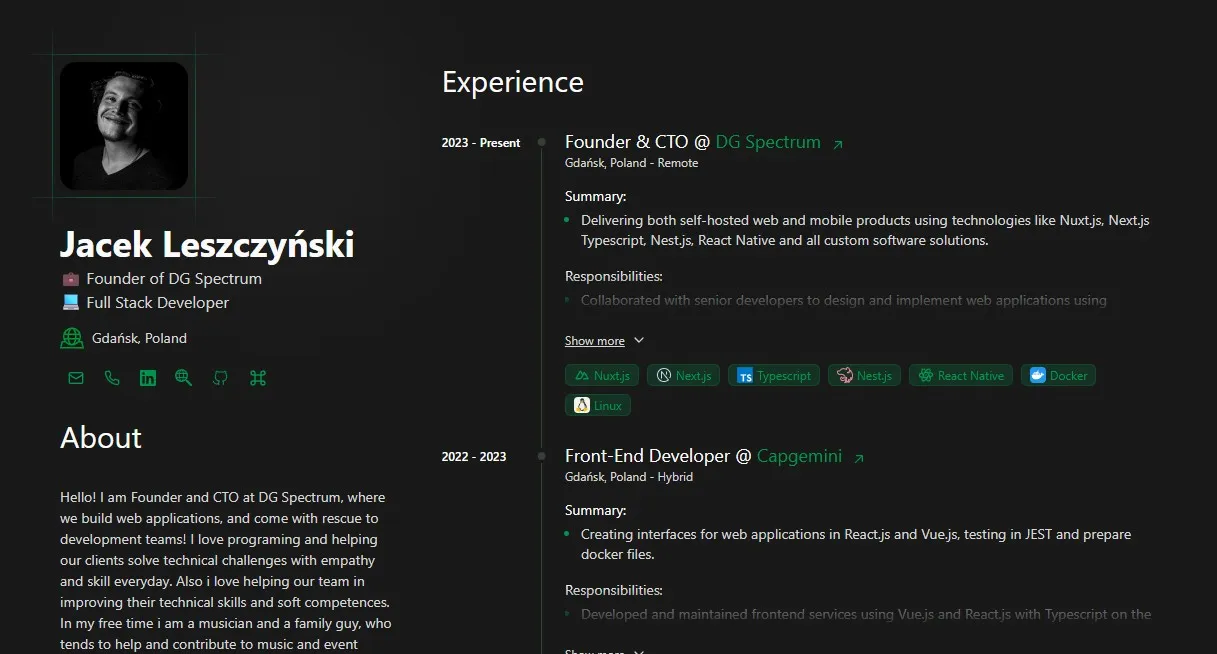Click the command symbol icon
Screen dimensions: 1217x654
[x=256, y=377]
